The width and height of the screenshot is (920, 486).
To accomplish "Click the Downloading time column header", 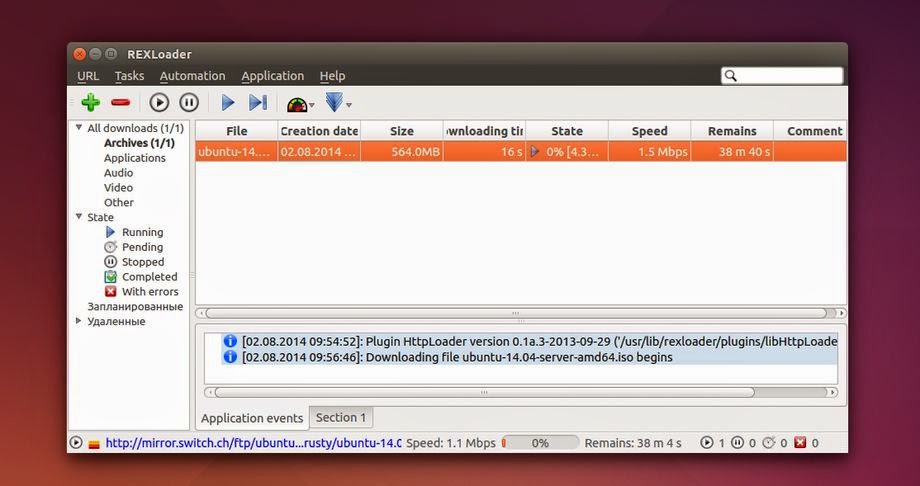I will pyautogui.click(x=485, y=131).
